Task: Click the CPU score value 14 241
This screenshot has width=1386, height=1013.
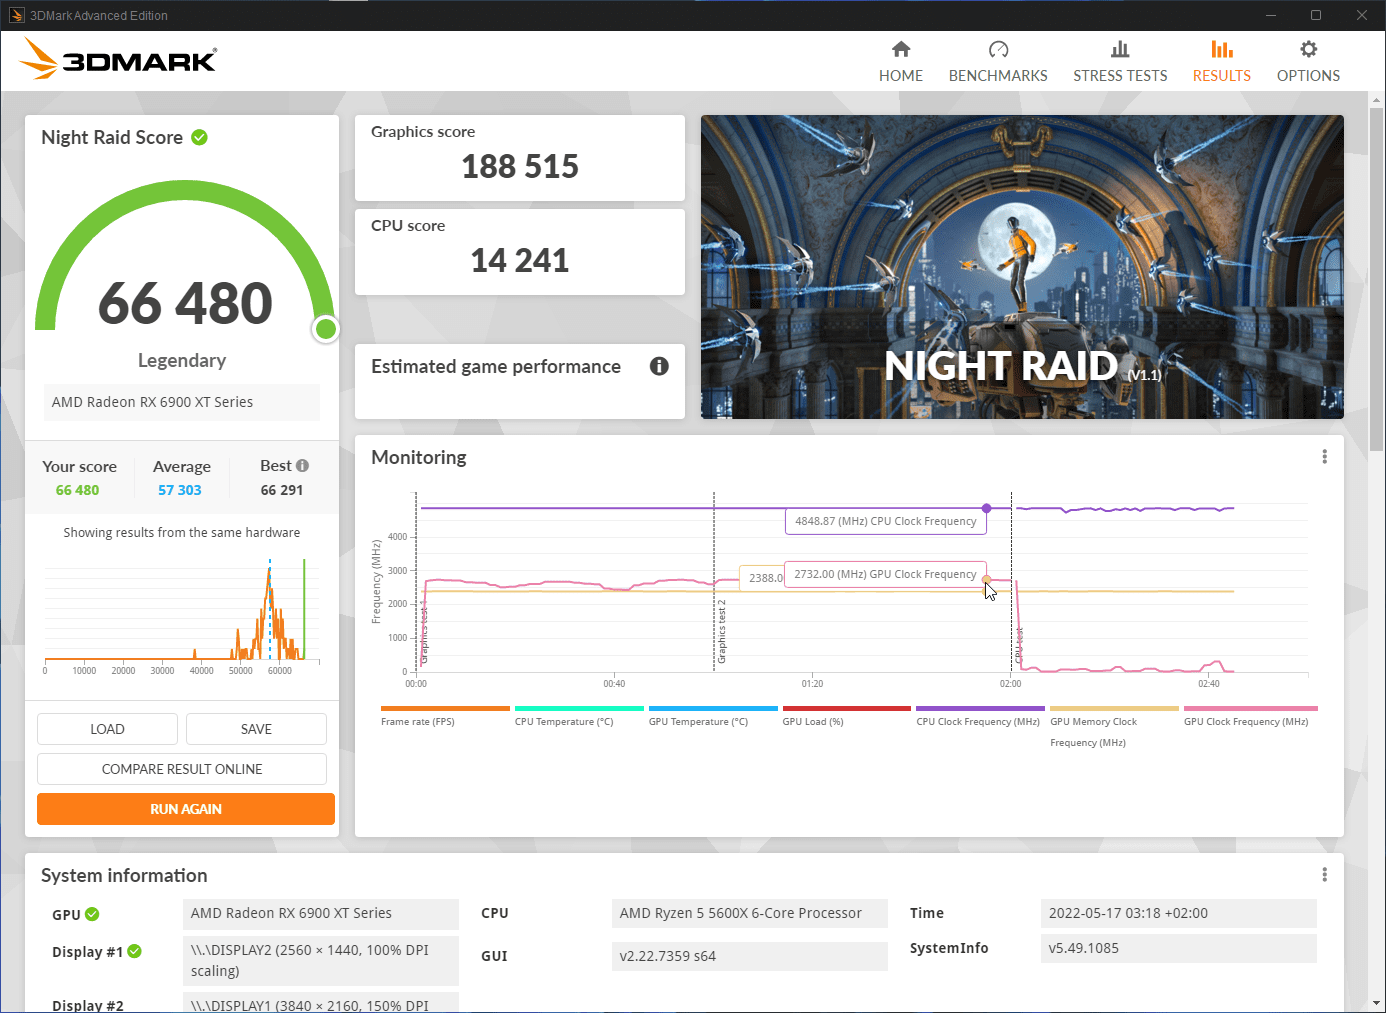Action: point(520,260)
